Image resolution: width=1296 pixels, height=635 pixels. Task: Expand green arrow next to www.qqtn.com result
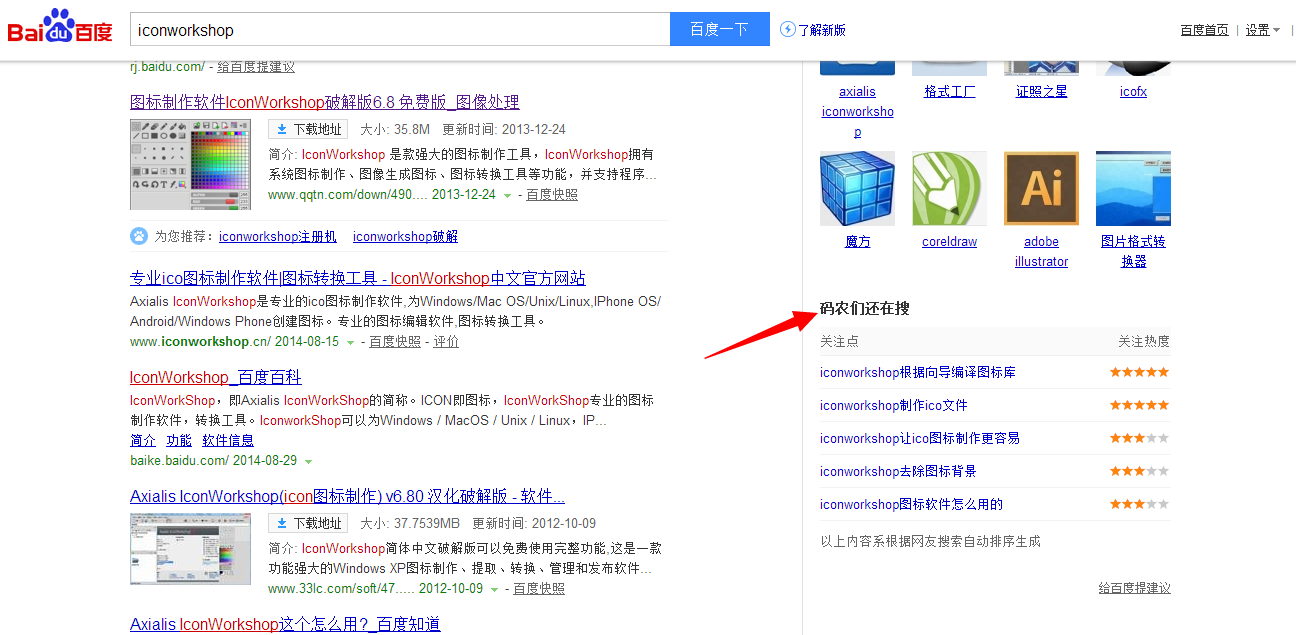coord(508,196)
